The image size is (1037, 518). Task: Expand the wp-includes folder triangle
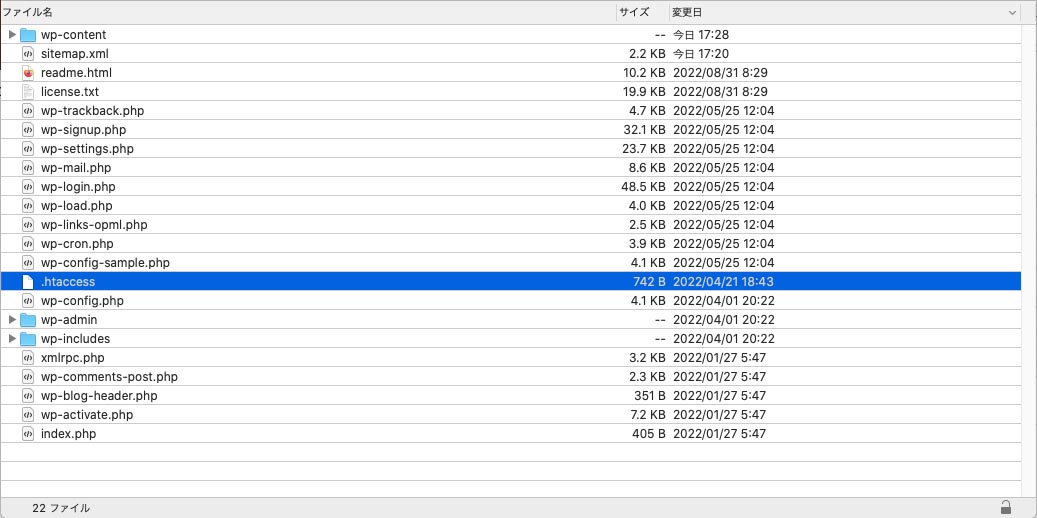pyautogui.click(x=12, y=339)
